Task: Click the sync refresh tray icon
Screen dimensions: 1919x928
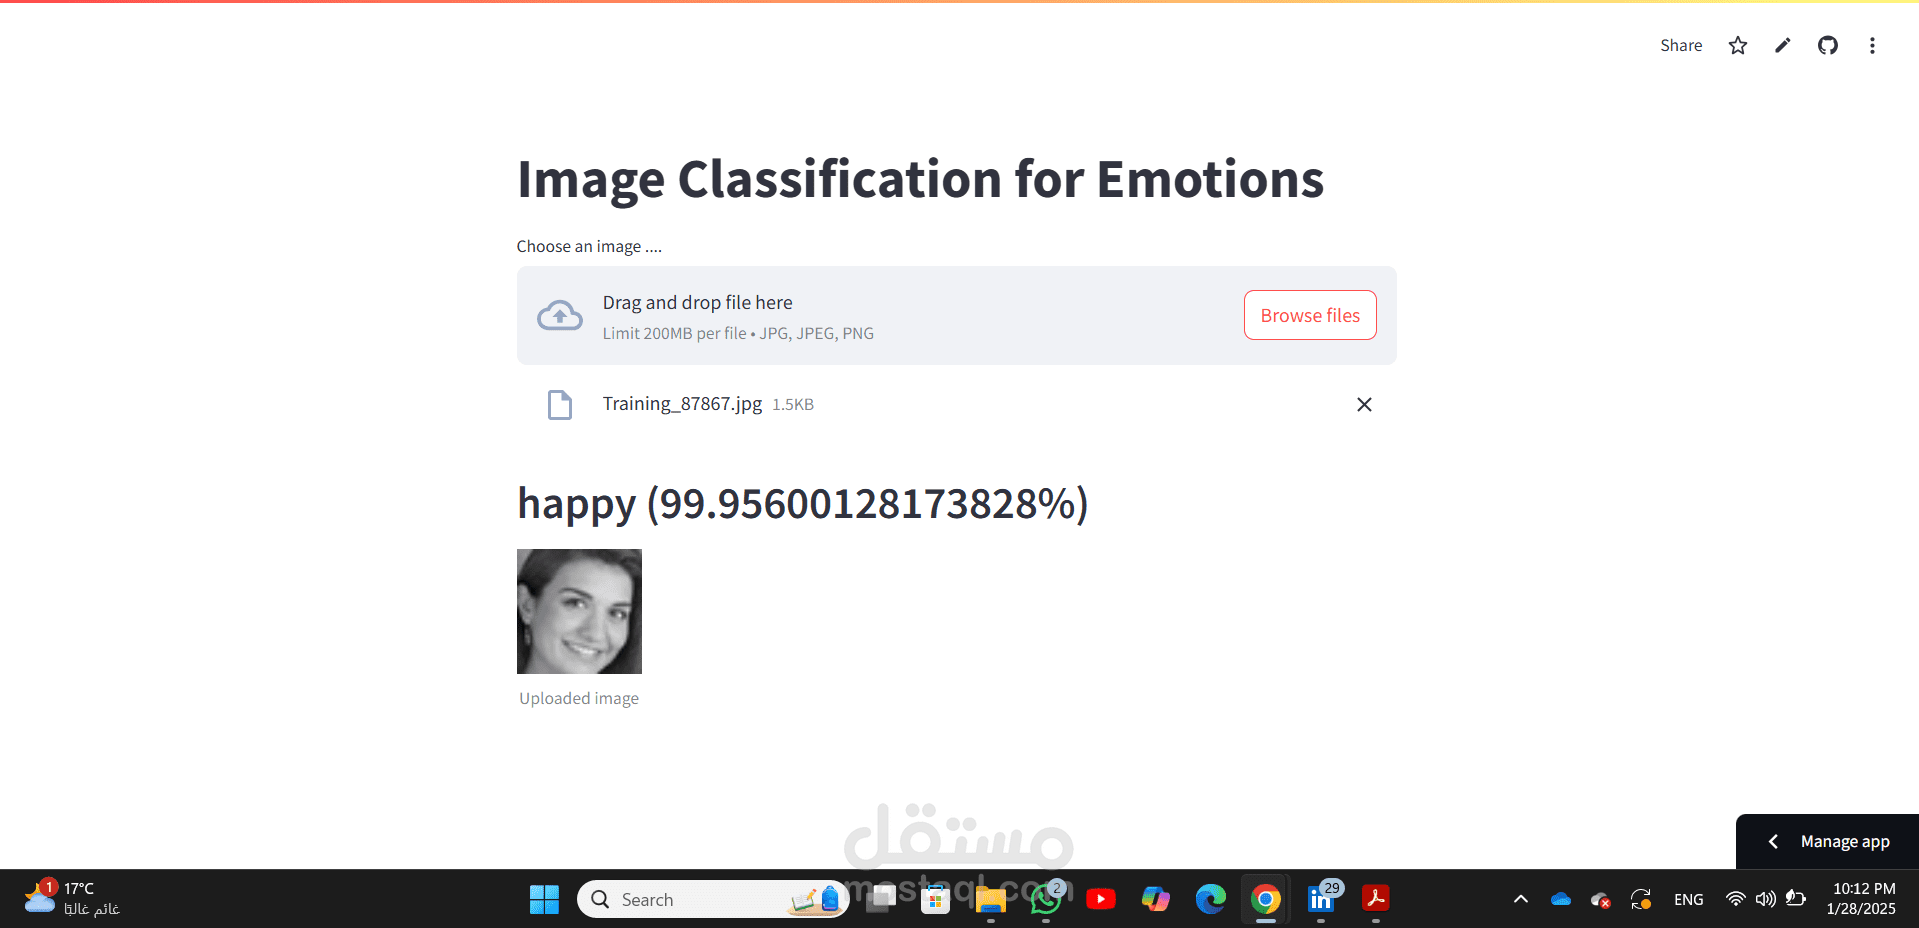Action: pyautogui.click(x=1641, y=899)
